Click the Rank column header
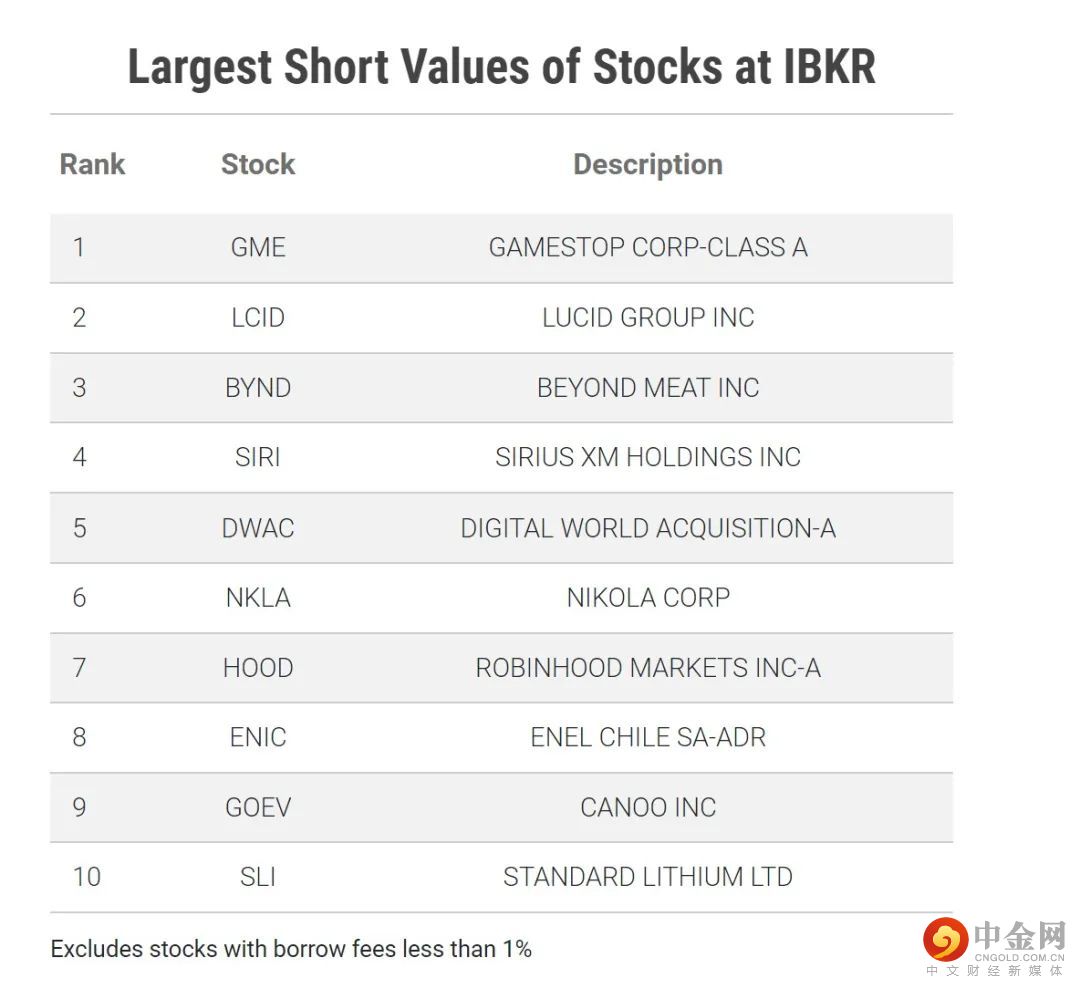The width and height of the screenshot is (1080, 989). [x=92, y=165]
